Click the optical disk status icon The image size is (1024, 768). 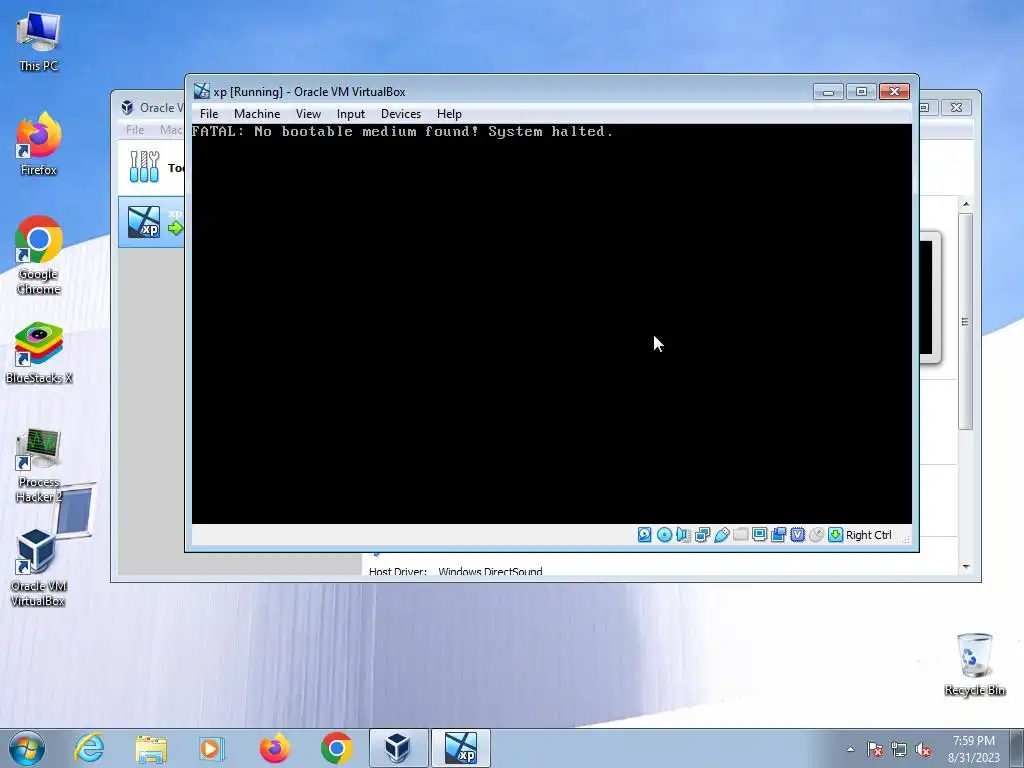[664, 535]
